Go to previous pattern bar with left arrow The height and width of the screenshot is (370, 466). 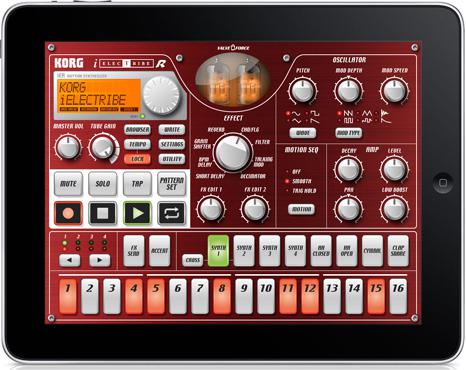(70, 260)
